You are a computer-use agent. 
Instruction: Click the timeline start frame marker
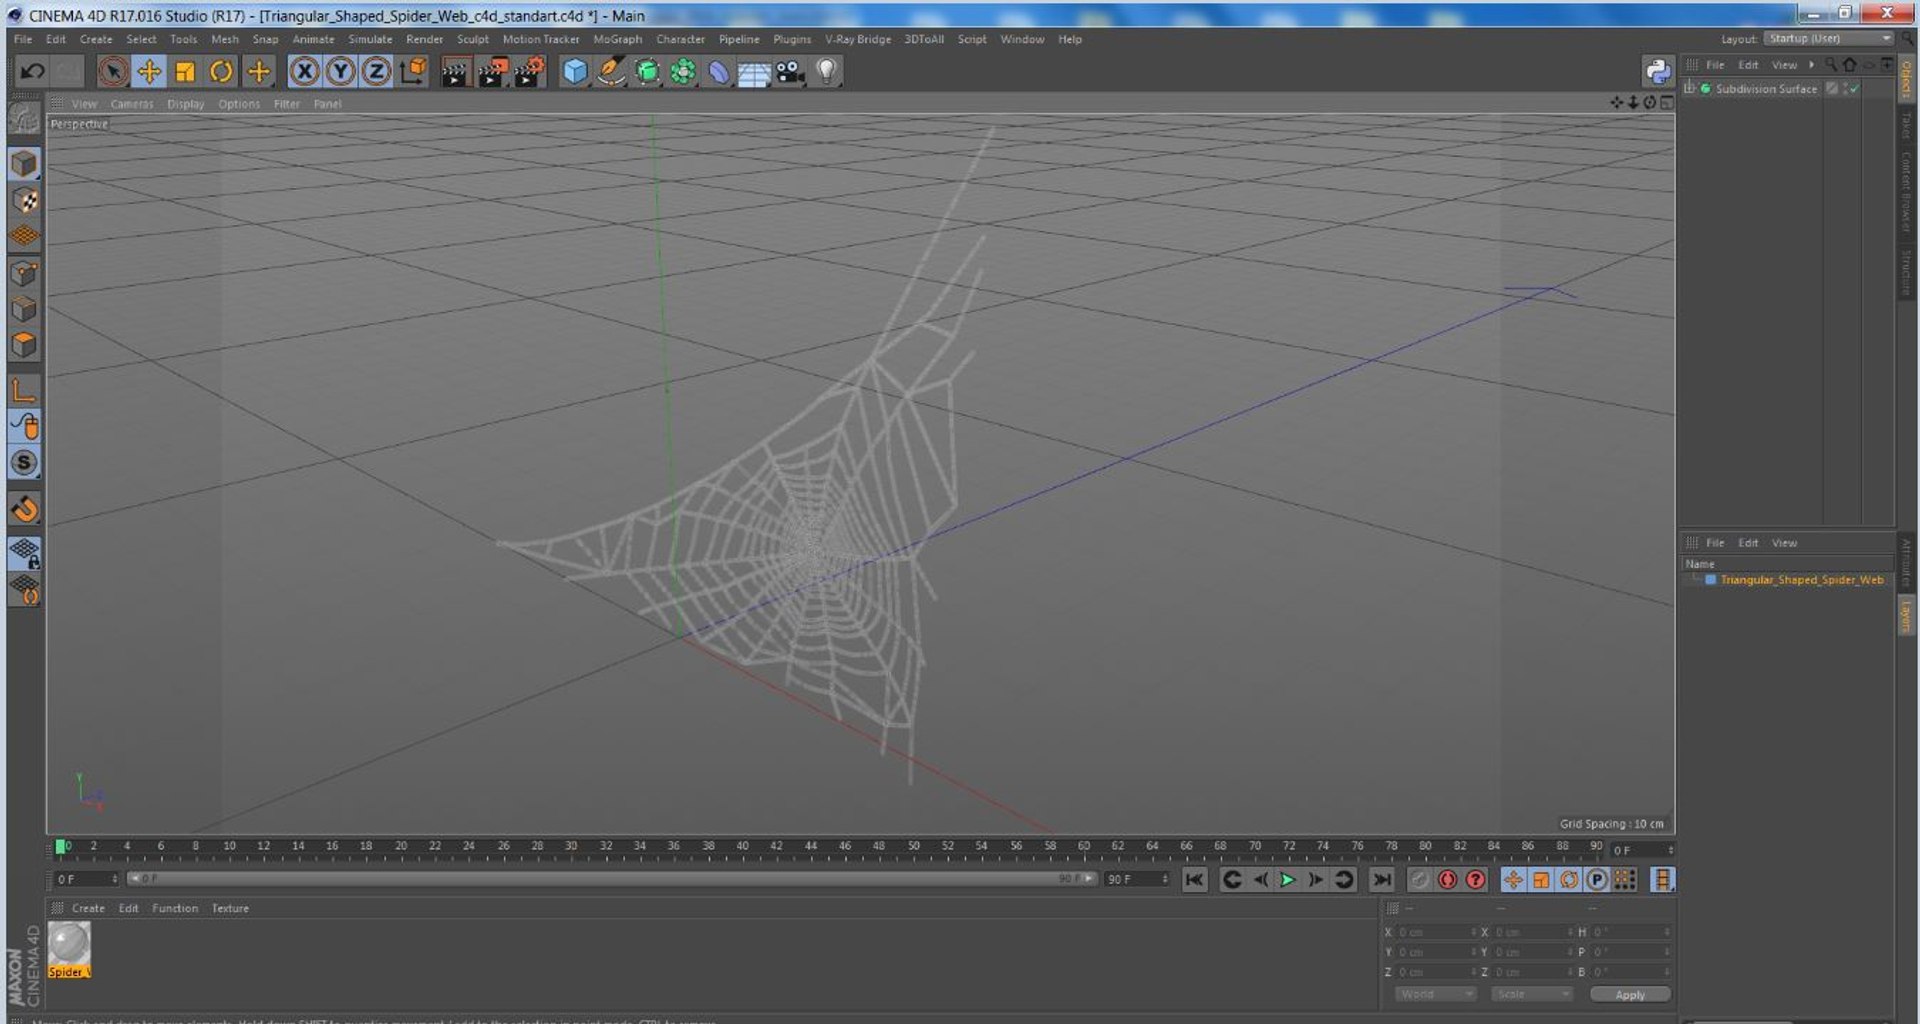pos(60,847)
